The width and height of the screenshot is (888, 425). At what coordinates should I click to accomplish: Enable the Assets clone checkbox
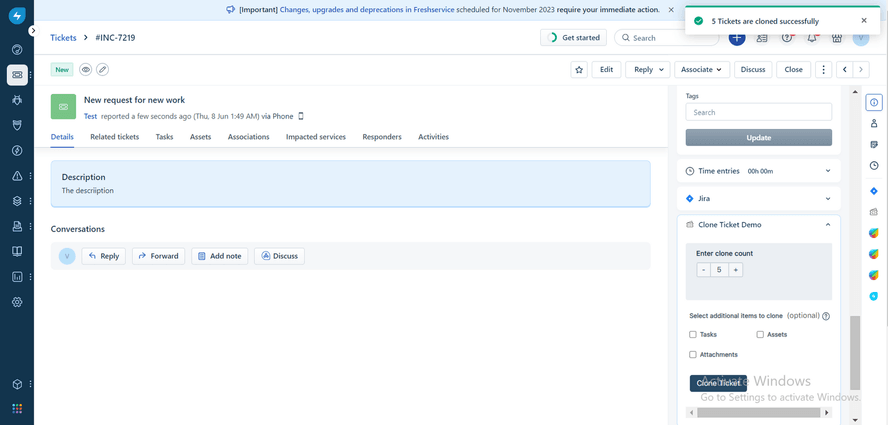760,335
